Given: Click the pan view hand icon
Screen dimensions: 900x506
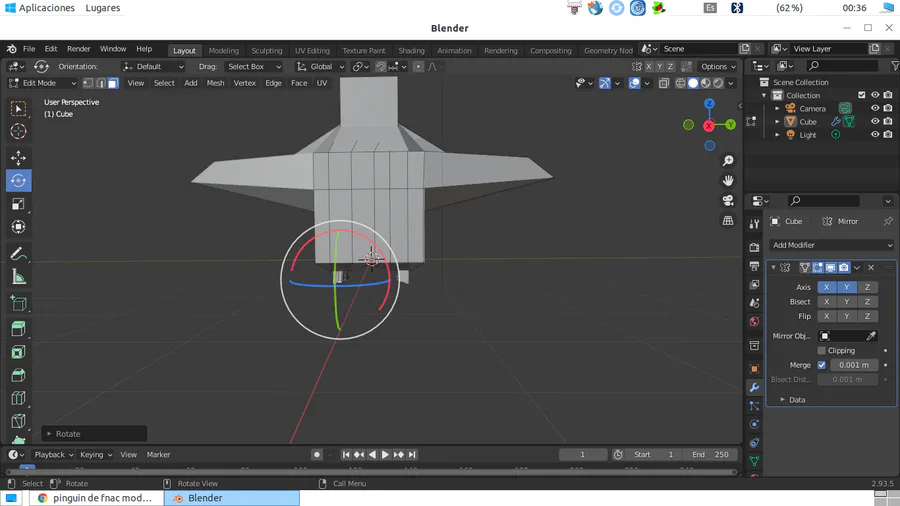Looking at the screenshot, I should [x=728, y=181].
